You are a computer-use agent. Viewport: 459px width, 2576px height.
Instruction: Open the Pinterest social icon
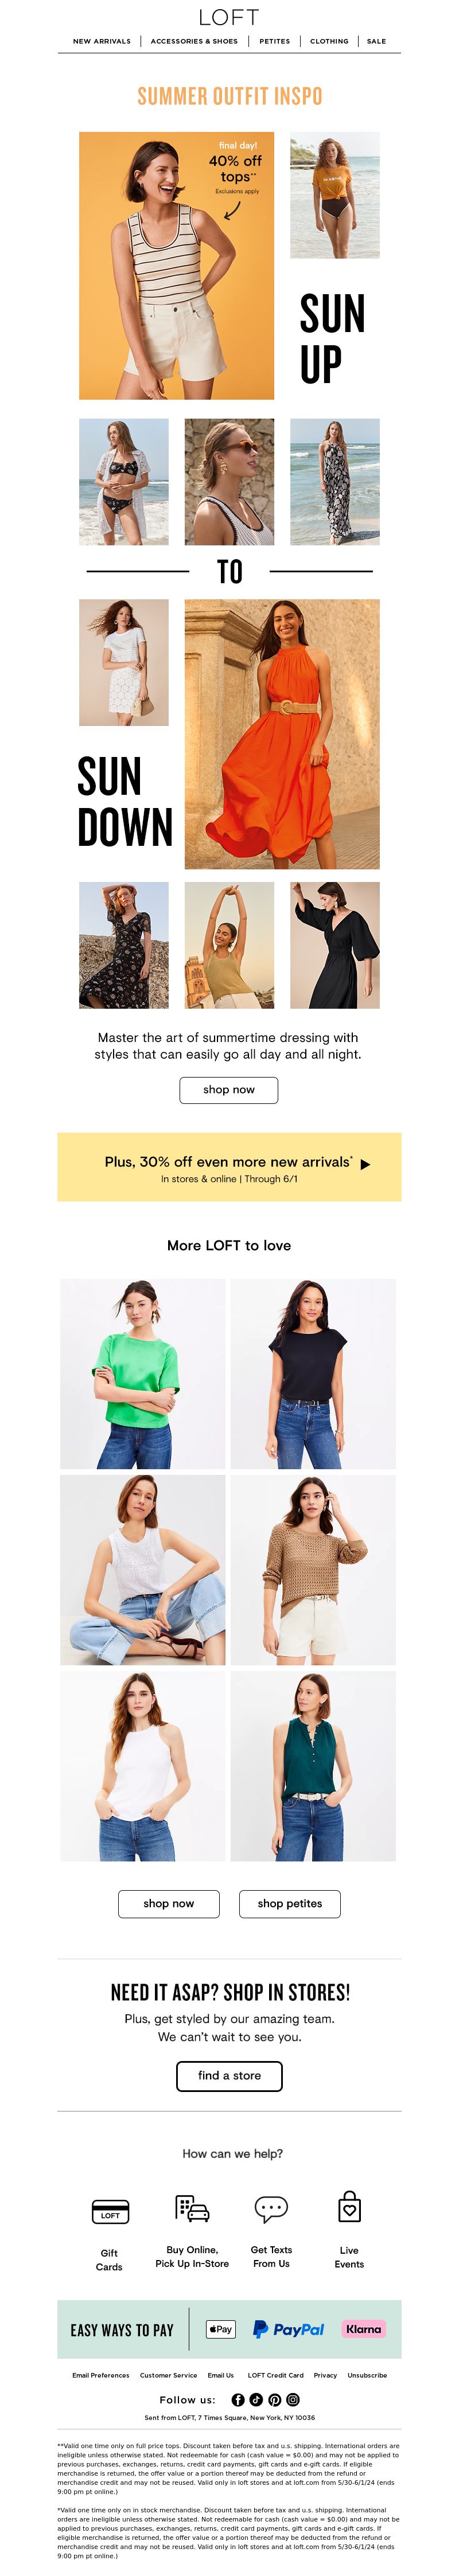pyautogui.click(x=274, y=2400)
